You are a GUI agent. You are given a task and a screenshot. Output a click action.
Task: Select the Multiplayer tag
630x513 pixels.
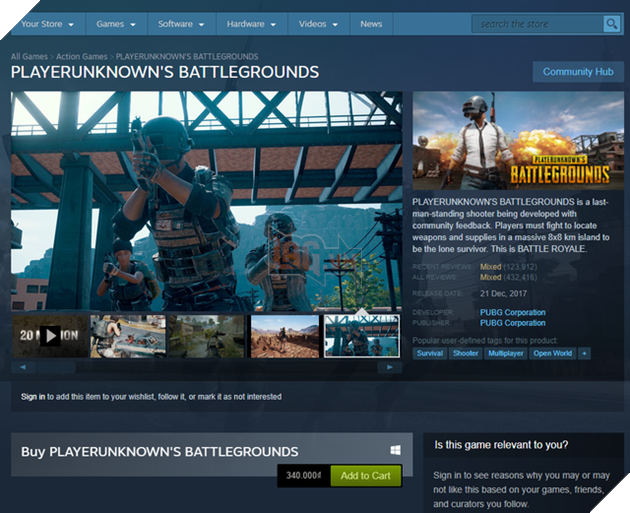point(505,354)
